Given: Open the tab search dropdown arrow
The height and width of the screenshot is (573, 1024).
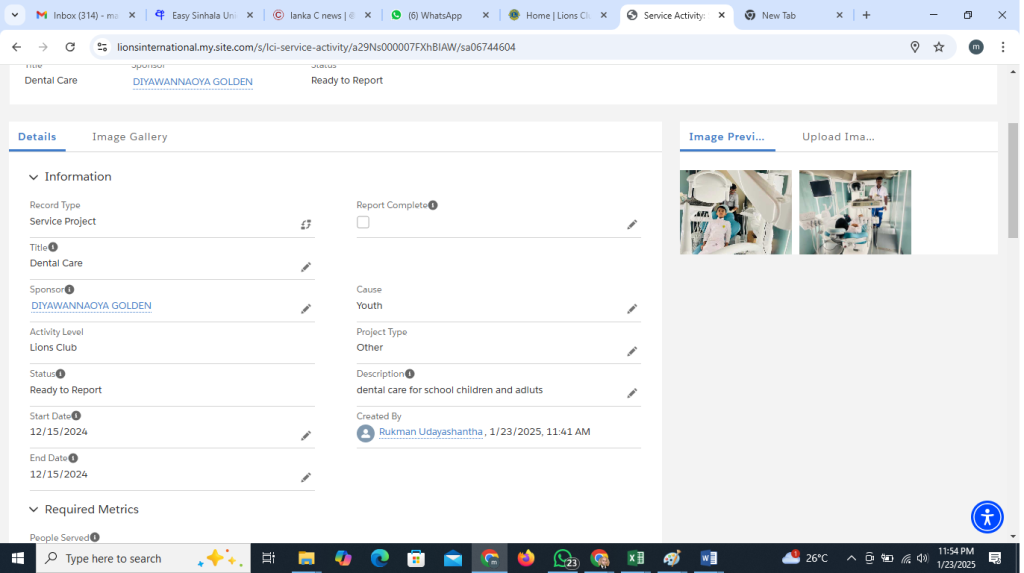Looking at the screenshot, I should coord(14,15).
